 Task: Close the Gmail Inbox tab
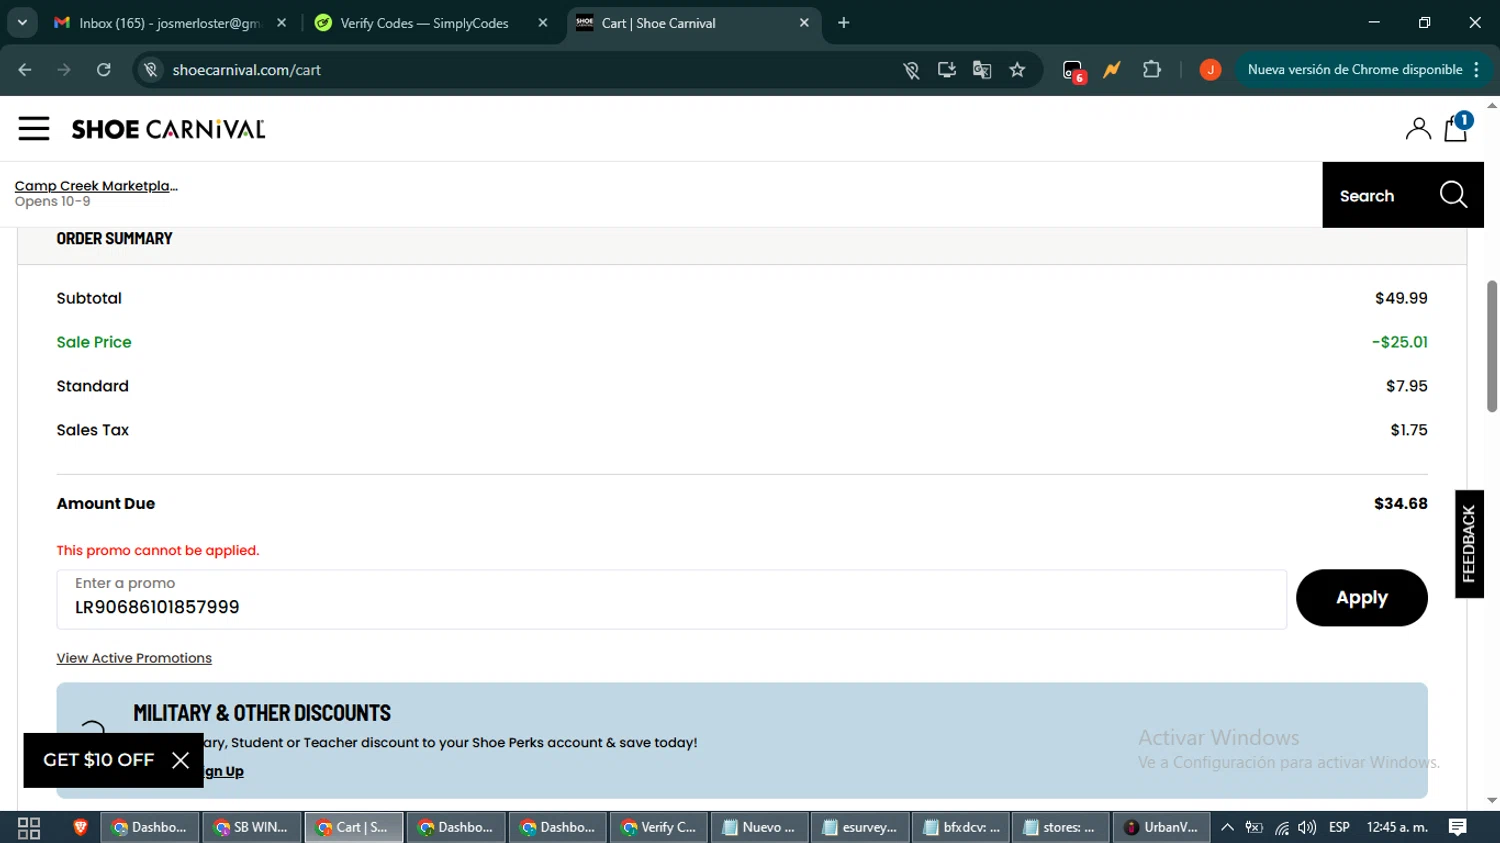pos(281,23)
